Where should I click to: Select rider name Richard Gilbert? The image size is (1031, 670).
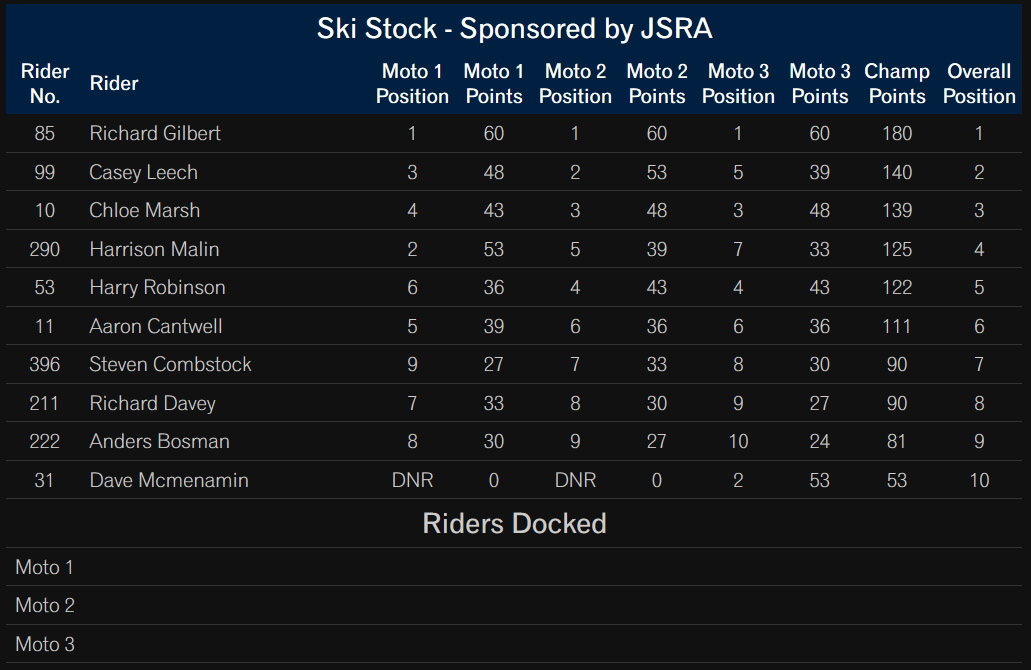[x=155, y=133]
